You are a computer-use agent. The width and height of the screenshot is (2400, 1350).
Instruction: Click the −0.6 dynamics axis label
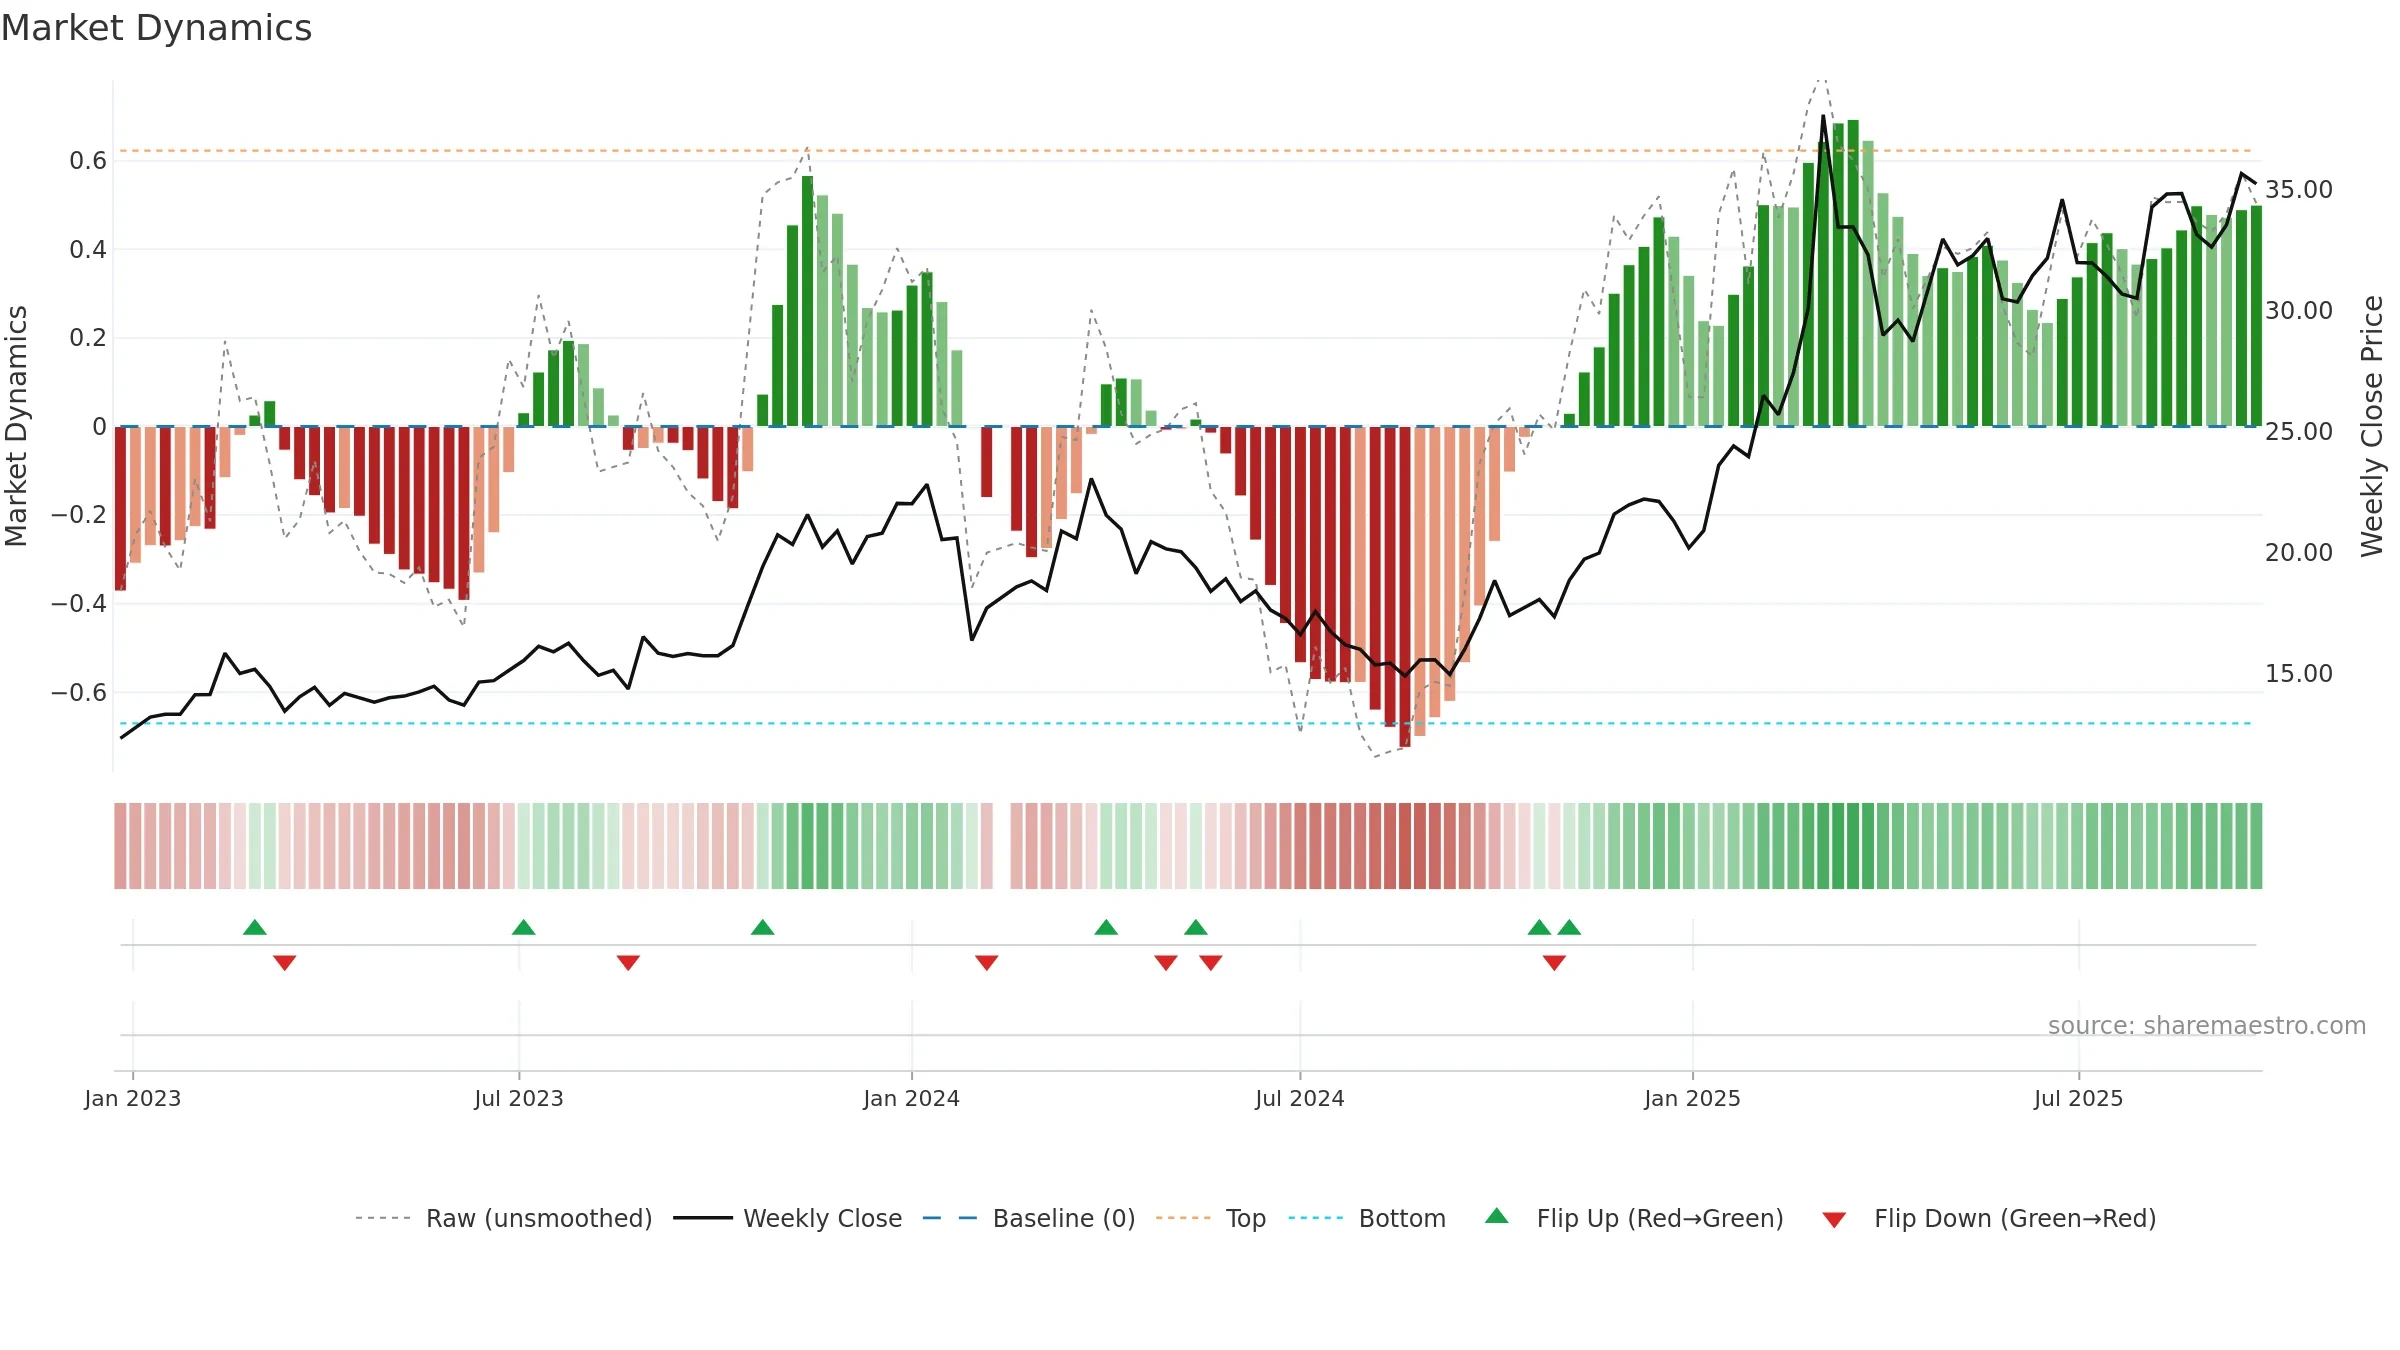pyautogui.click(x=79, y=692)
